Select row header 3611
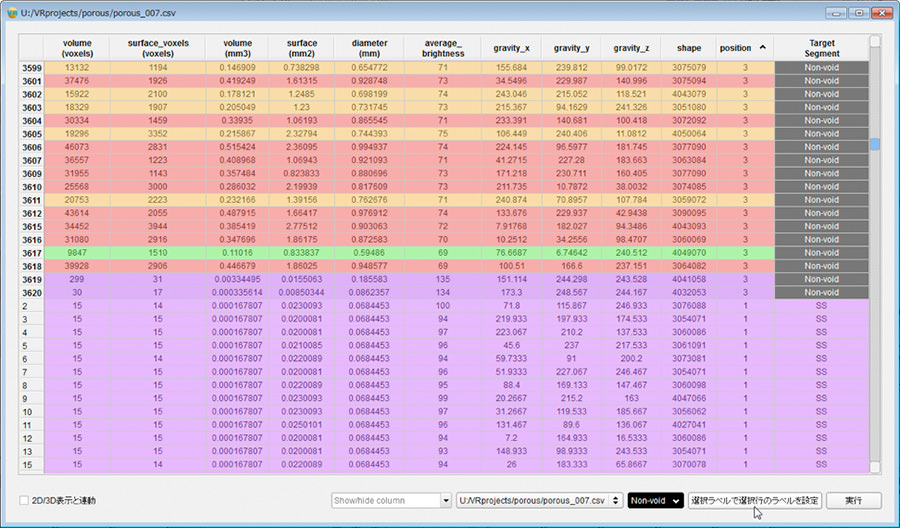The image size is (900, 528). [32, 200]
